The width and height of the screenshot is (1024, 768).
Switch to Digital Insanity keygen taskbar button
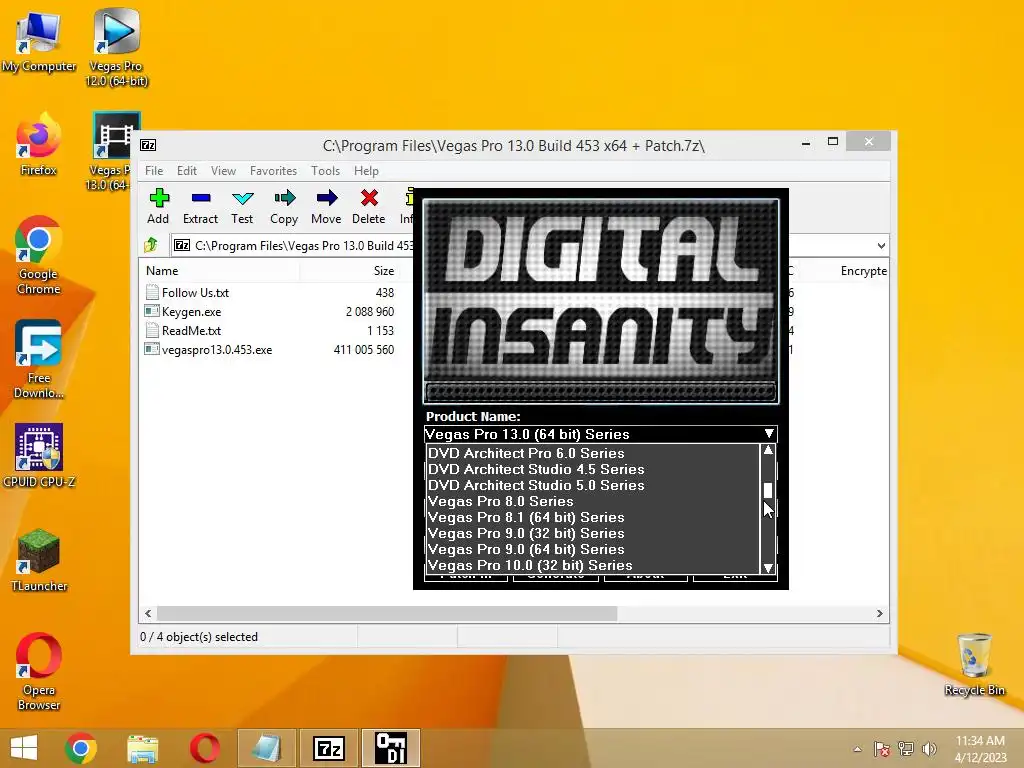[391, 748]
